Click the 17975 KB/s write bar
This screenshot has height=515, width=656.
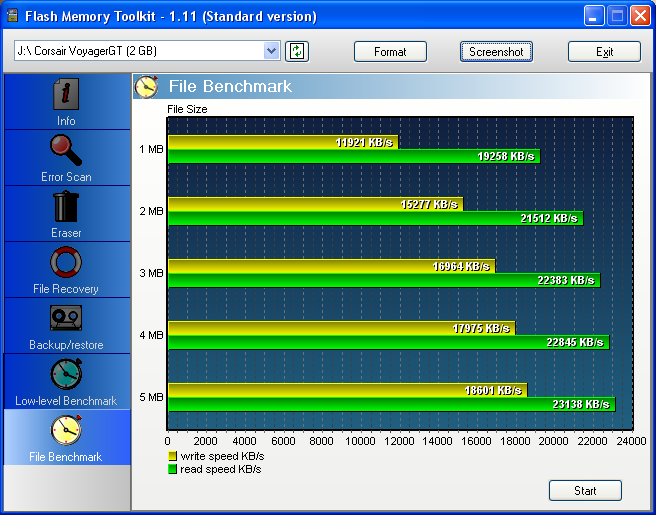(341, 328)
